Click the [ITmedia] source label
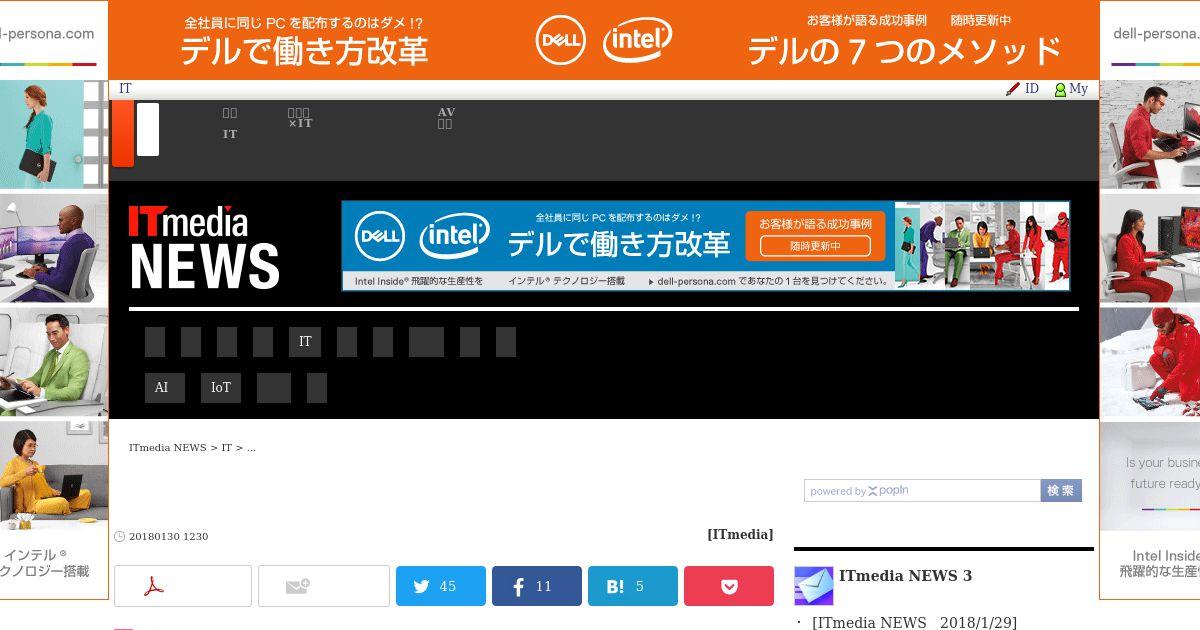 tap(740, 535)
